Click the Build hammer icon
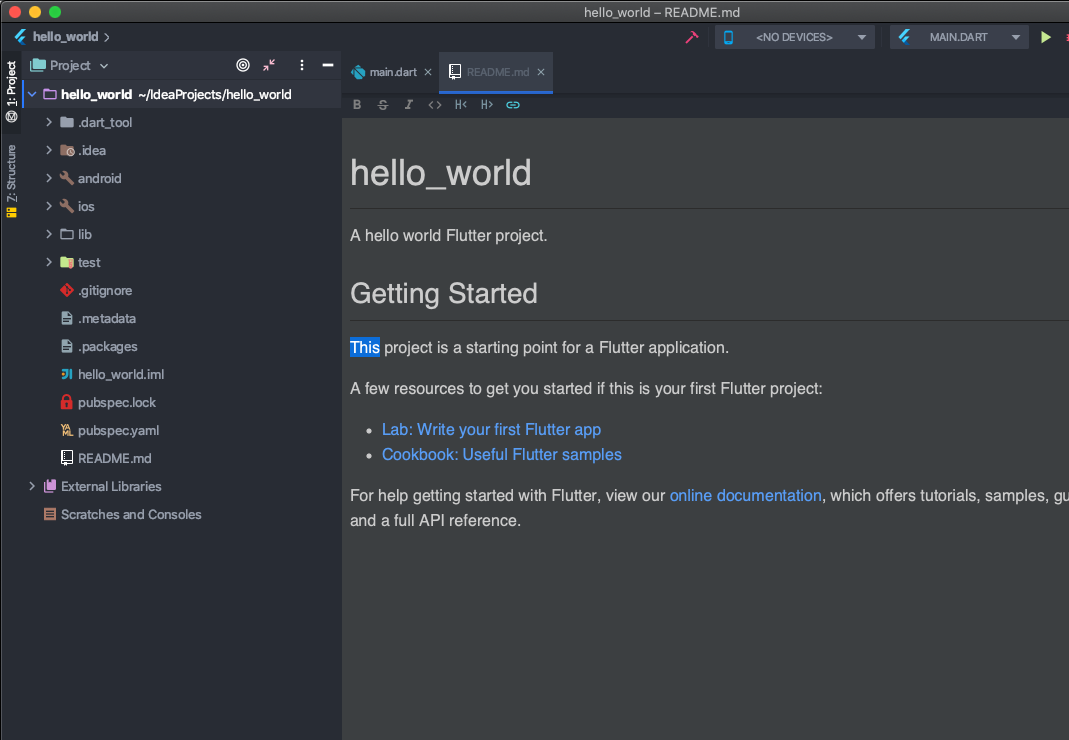1069x740 pixels. point(691,37)
